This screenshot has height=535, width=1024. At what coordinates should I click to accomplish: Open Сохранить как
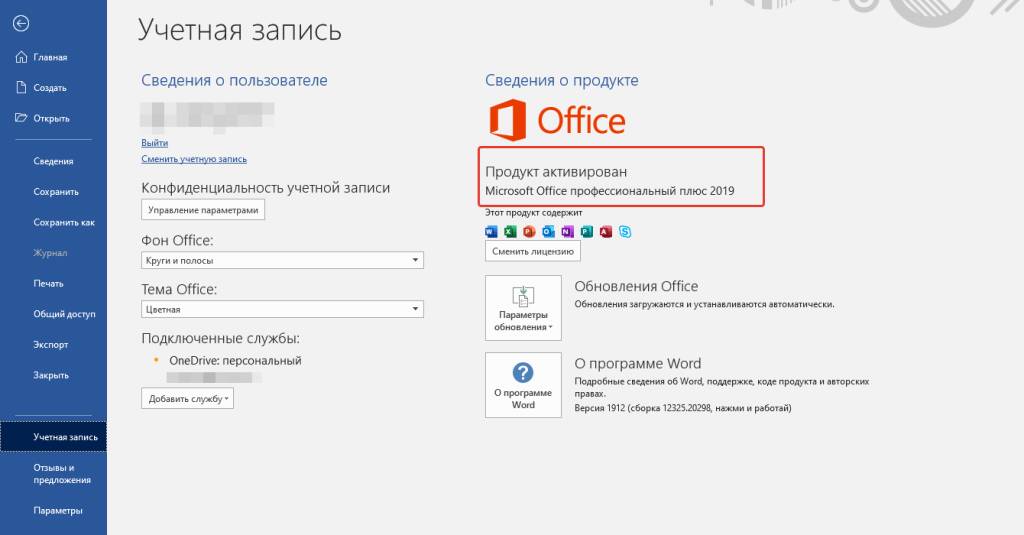(53, 223)
